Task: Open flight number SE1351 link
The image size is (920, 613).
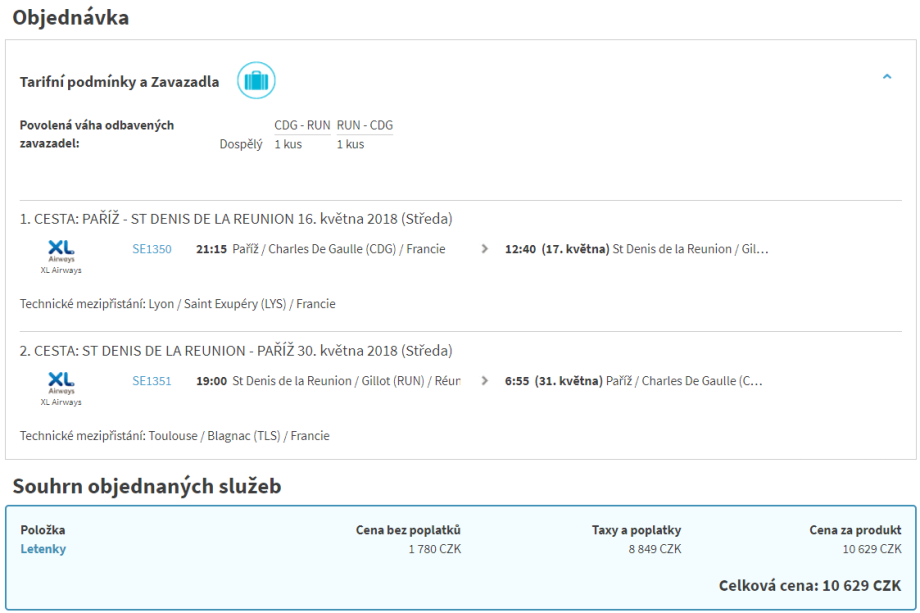Action: click(152, 381)
